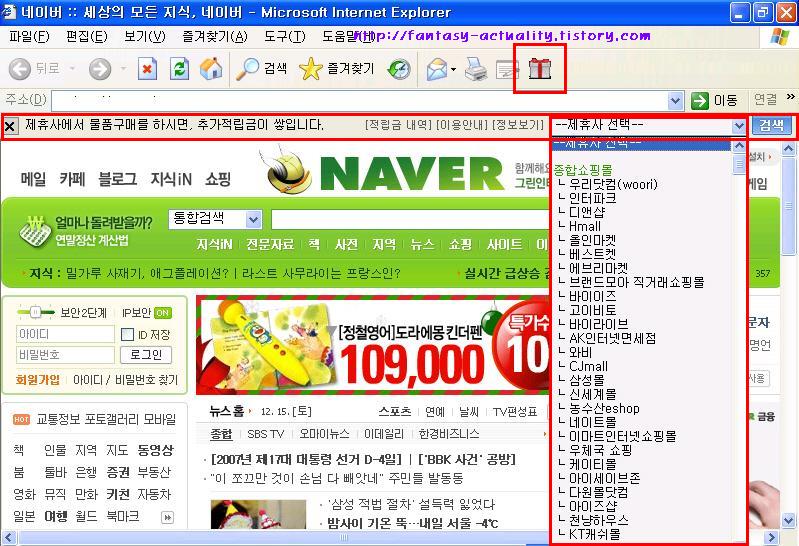The image size is (799, 546).
Task: Open the 검색 magnifier toolbar button
Action: (x=261, y=69)
